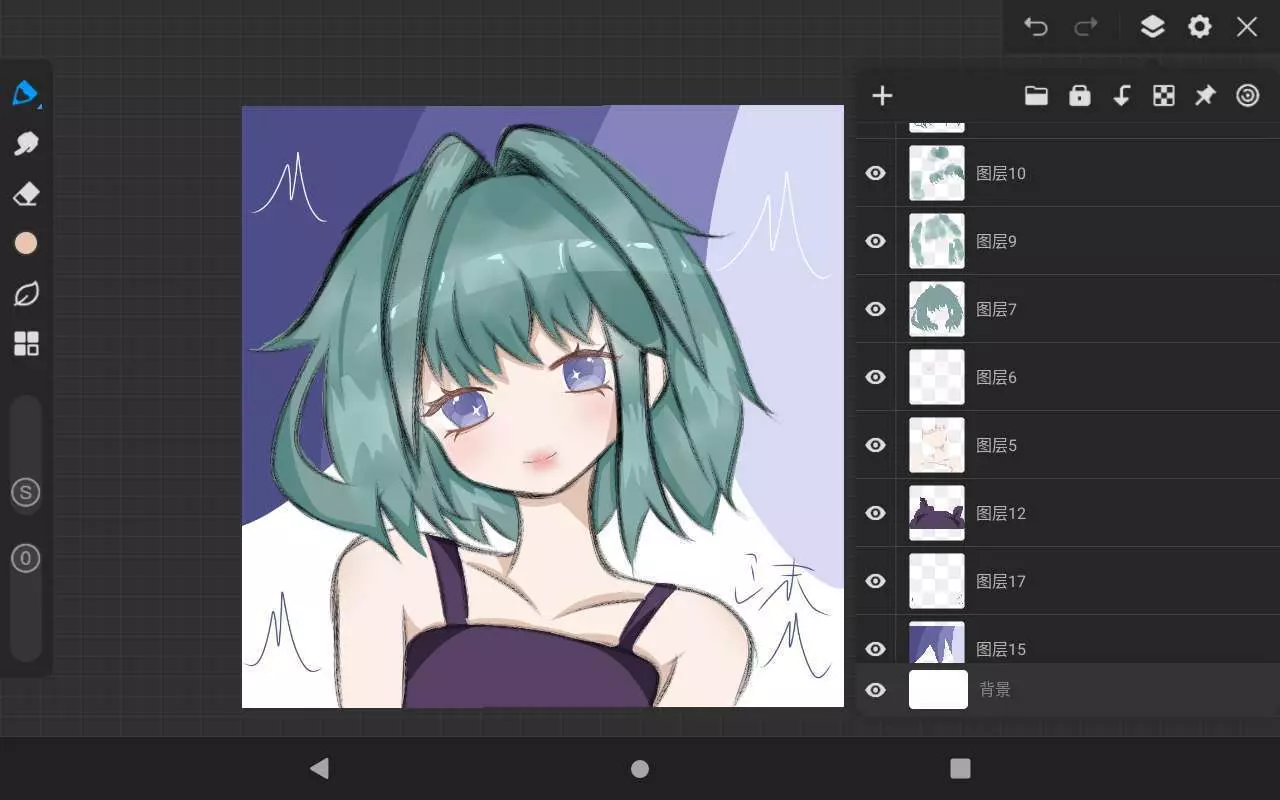Select the brush pen tool
The image size is (1280, 800).
click(x=26, y=94)
